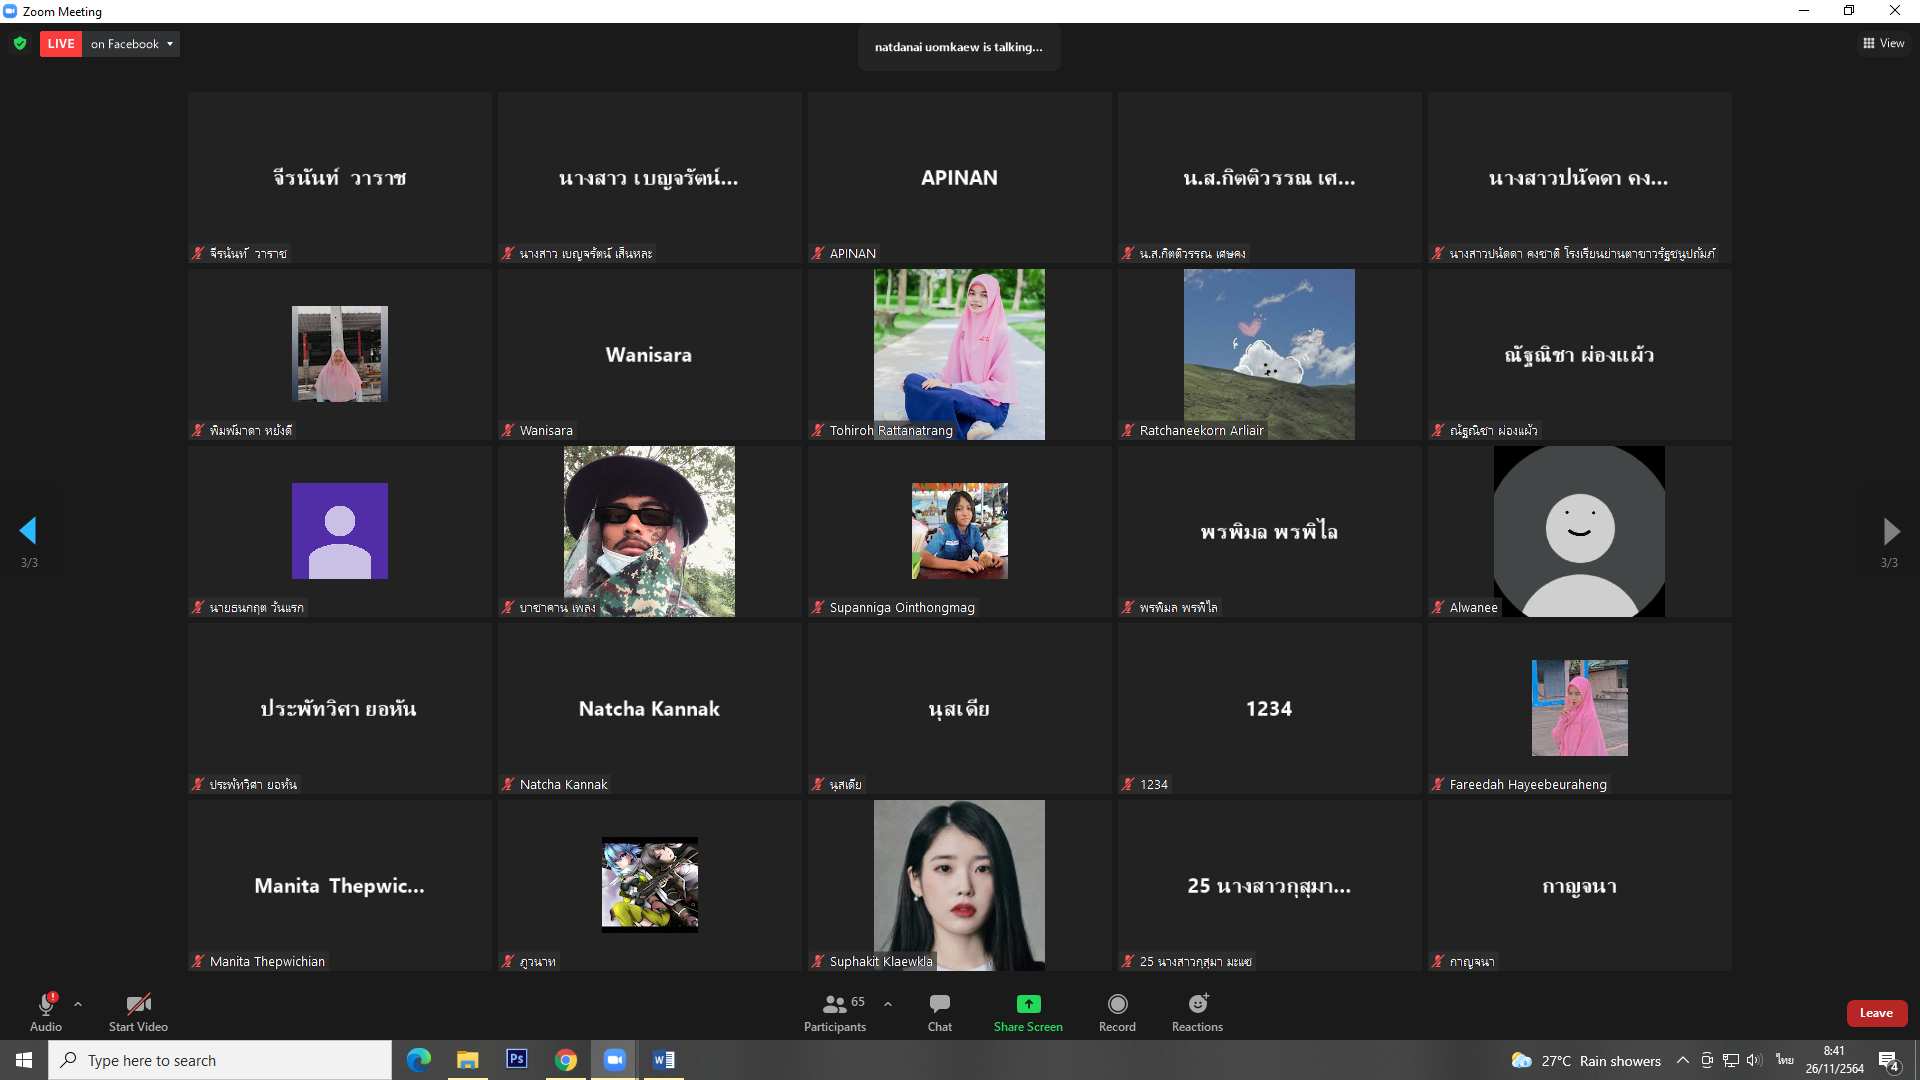
Task: Switch gallery layout using View button
Action: point(1883,43)
